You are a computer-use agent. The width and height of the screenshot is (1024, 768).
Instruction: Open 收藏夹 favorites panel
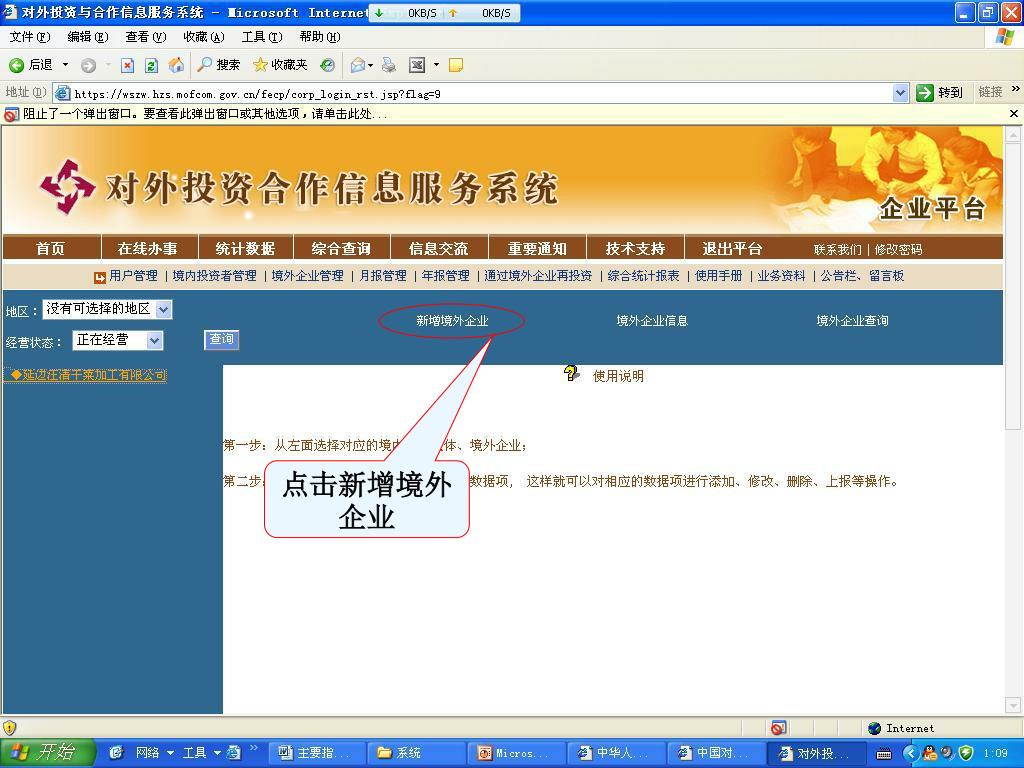pos(280,65)
